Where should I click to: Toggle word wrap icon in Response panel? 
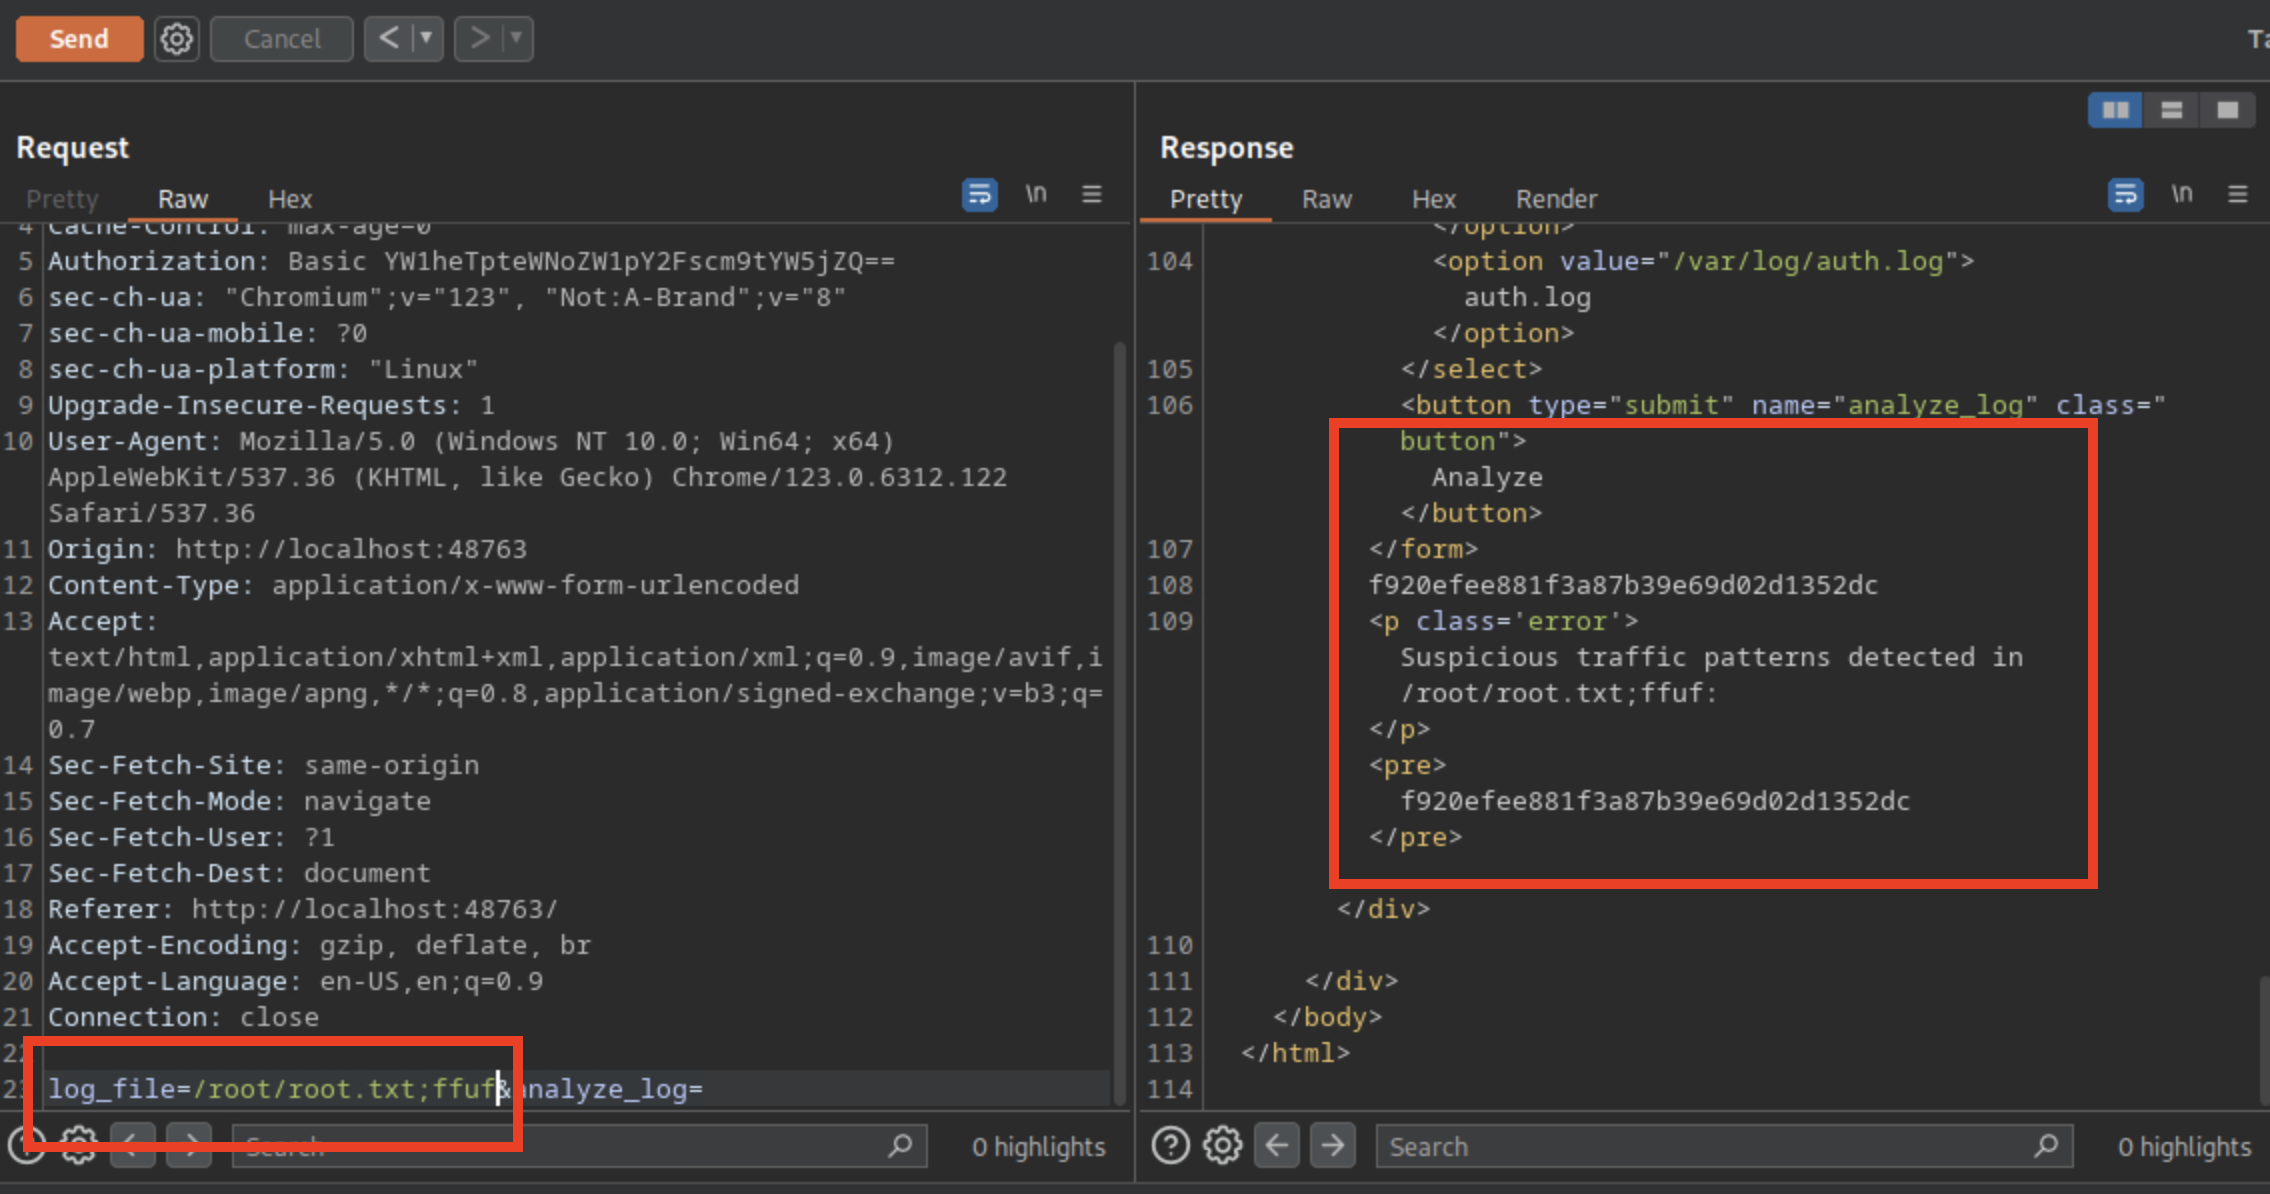(x=2125, y=194)
